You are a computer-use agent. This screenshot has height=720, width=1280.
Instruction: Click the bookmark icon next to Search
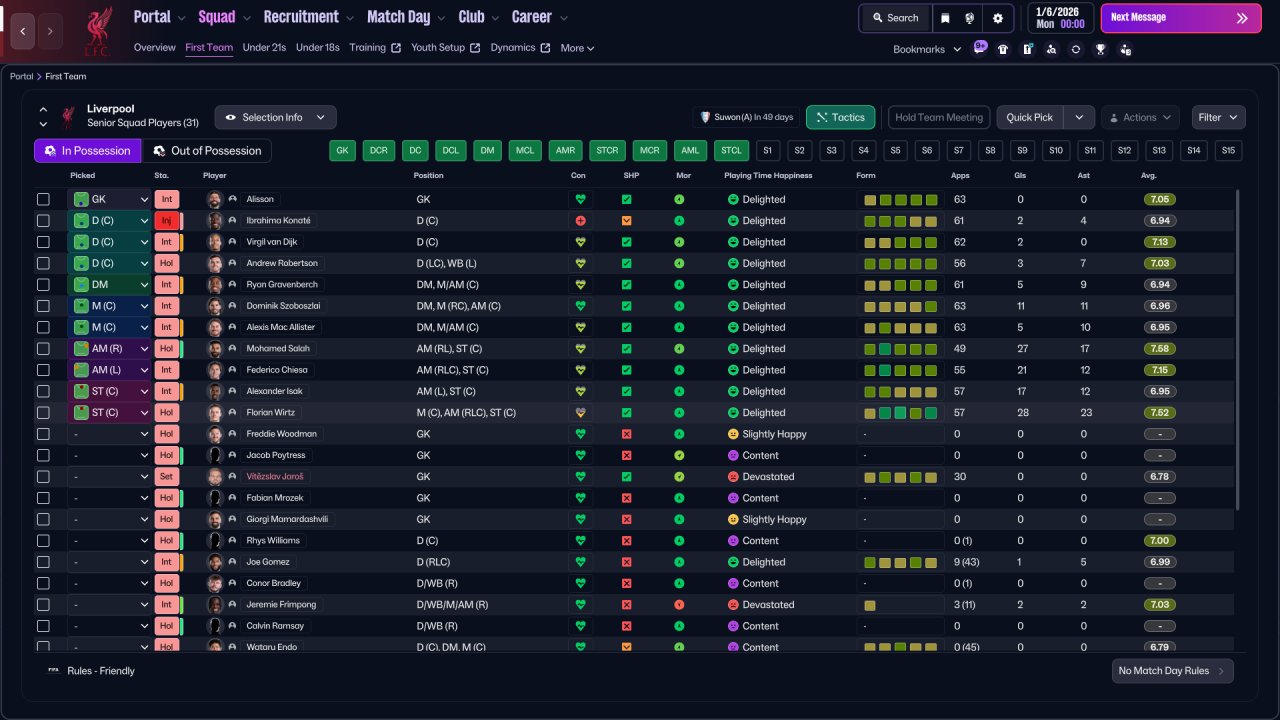945,18
